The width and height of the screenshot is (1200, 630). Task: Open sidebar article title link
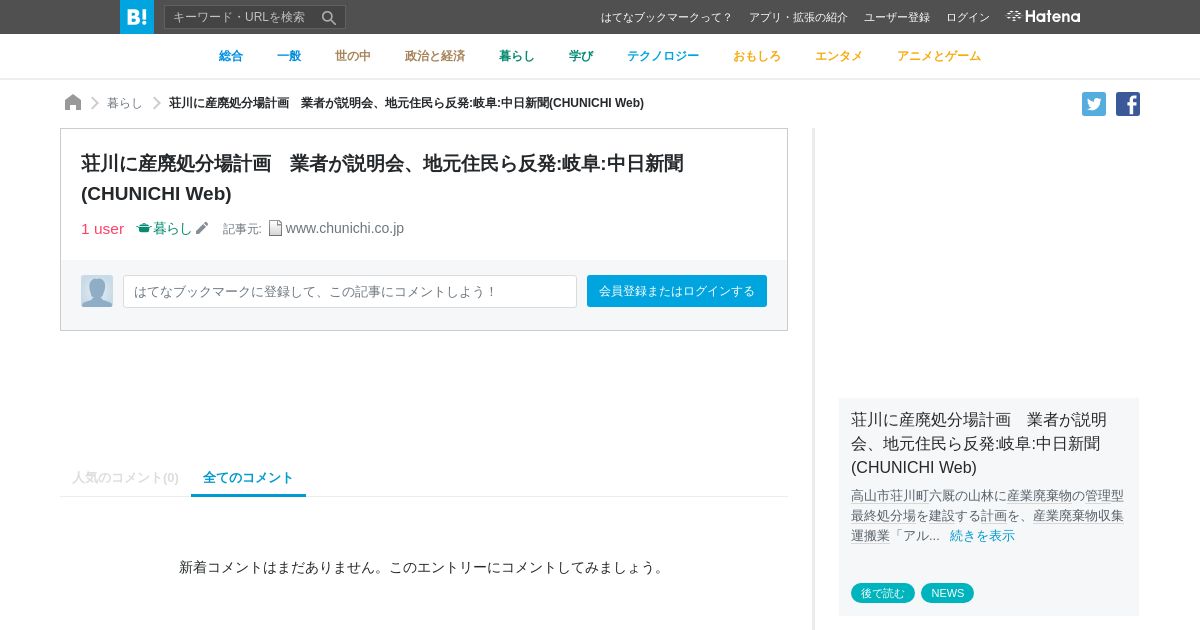click(979, 443)
